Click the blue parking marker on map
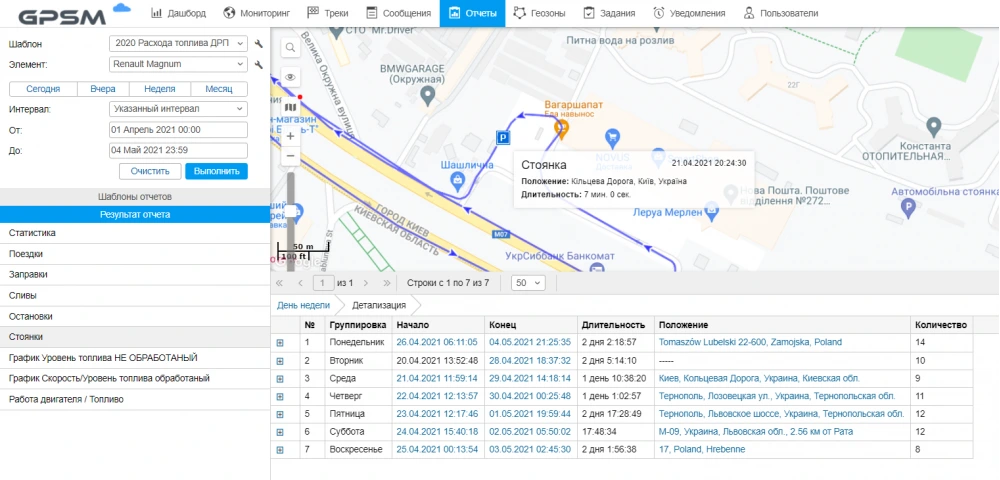This screenshot has height=480, width=1000. 503,138
